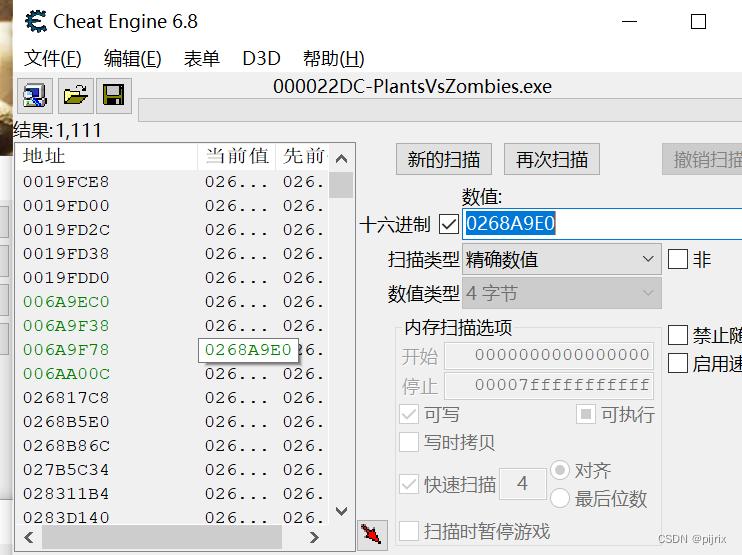This screenshot has height=555, width=742.
Task: Open the 帮助(H) menu
Action: coord(334,59)
